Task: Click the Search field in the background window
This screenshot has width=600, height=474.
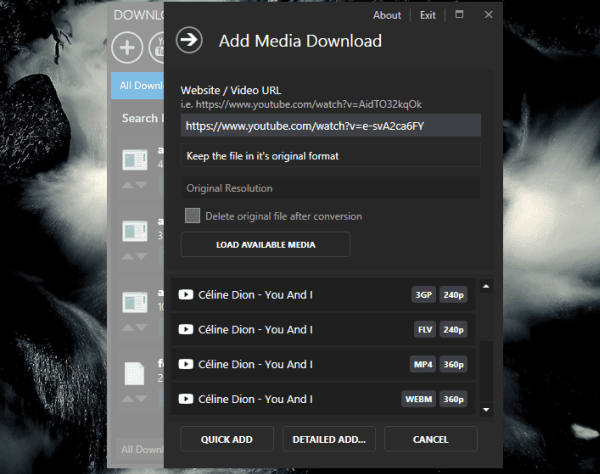Action: 142,118
